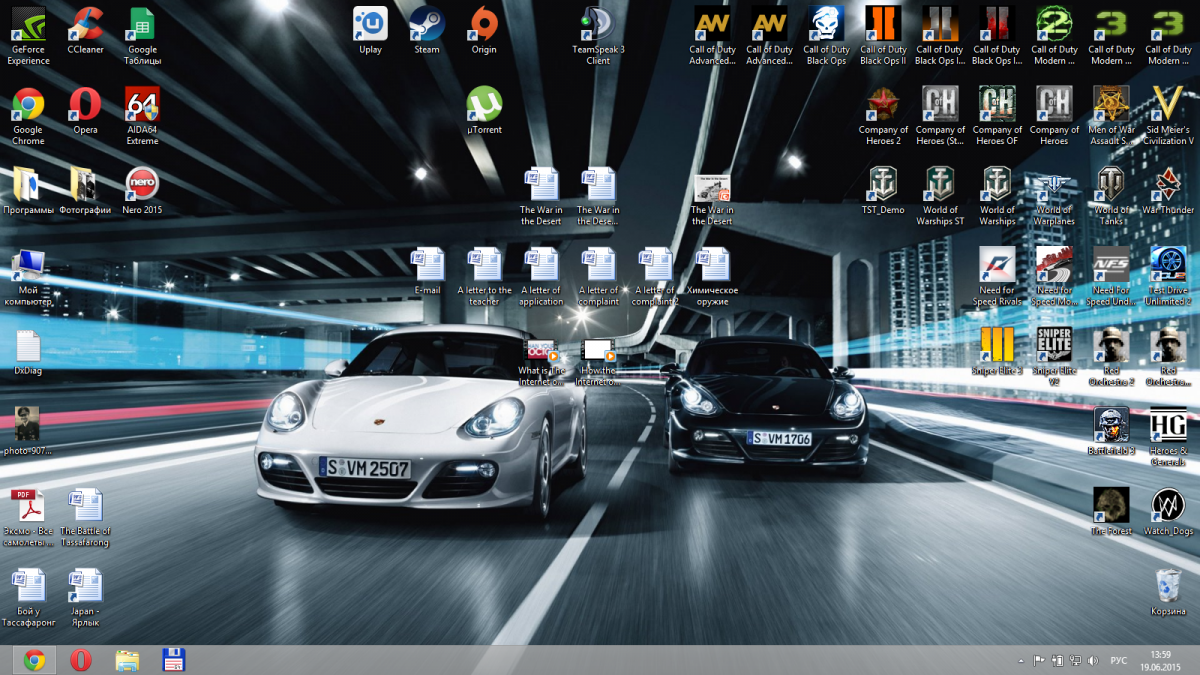1200x675 pixels.
Task: Select the Химическое оружие document
Action: [713, 266]
